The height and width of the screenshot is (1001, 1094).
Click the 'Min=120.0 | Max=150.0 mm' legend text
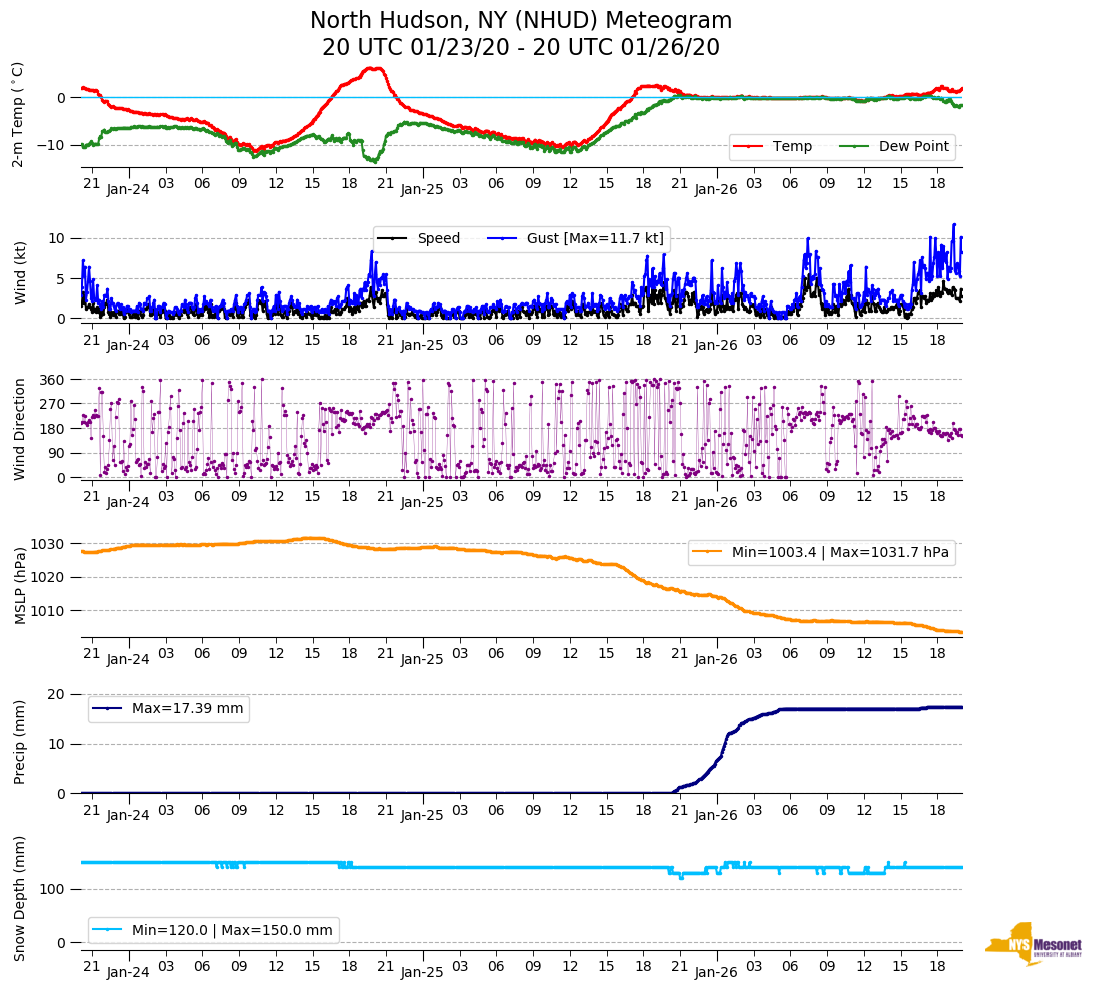(232, 930)
